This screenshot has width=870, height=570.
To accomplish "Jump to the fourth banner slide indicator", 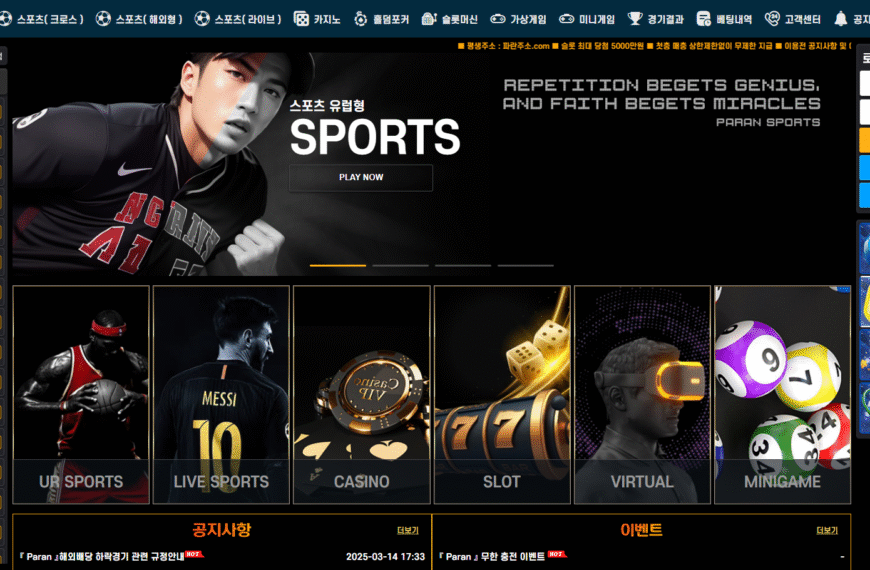I will (x=525, y=265).
